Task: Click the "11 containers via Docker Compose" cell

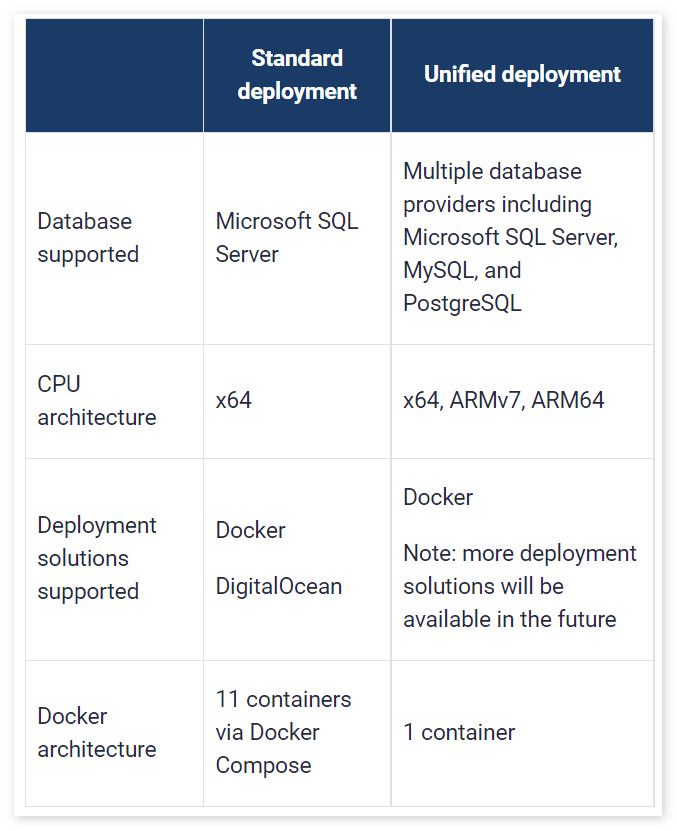Action: click(x=283, y=733)
